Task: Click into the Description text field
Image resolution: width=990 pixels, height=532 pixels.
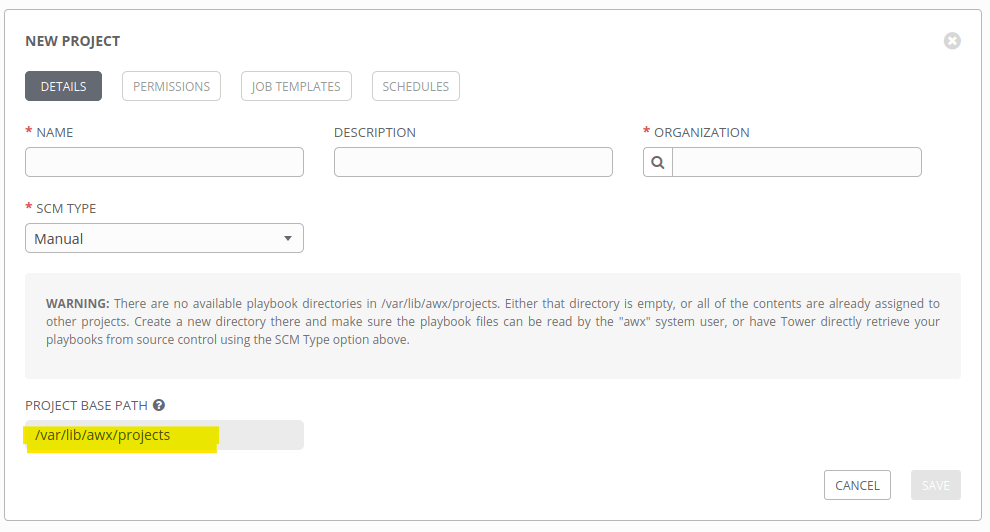Action: 473,162
